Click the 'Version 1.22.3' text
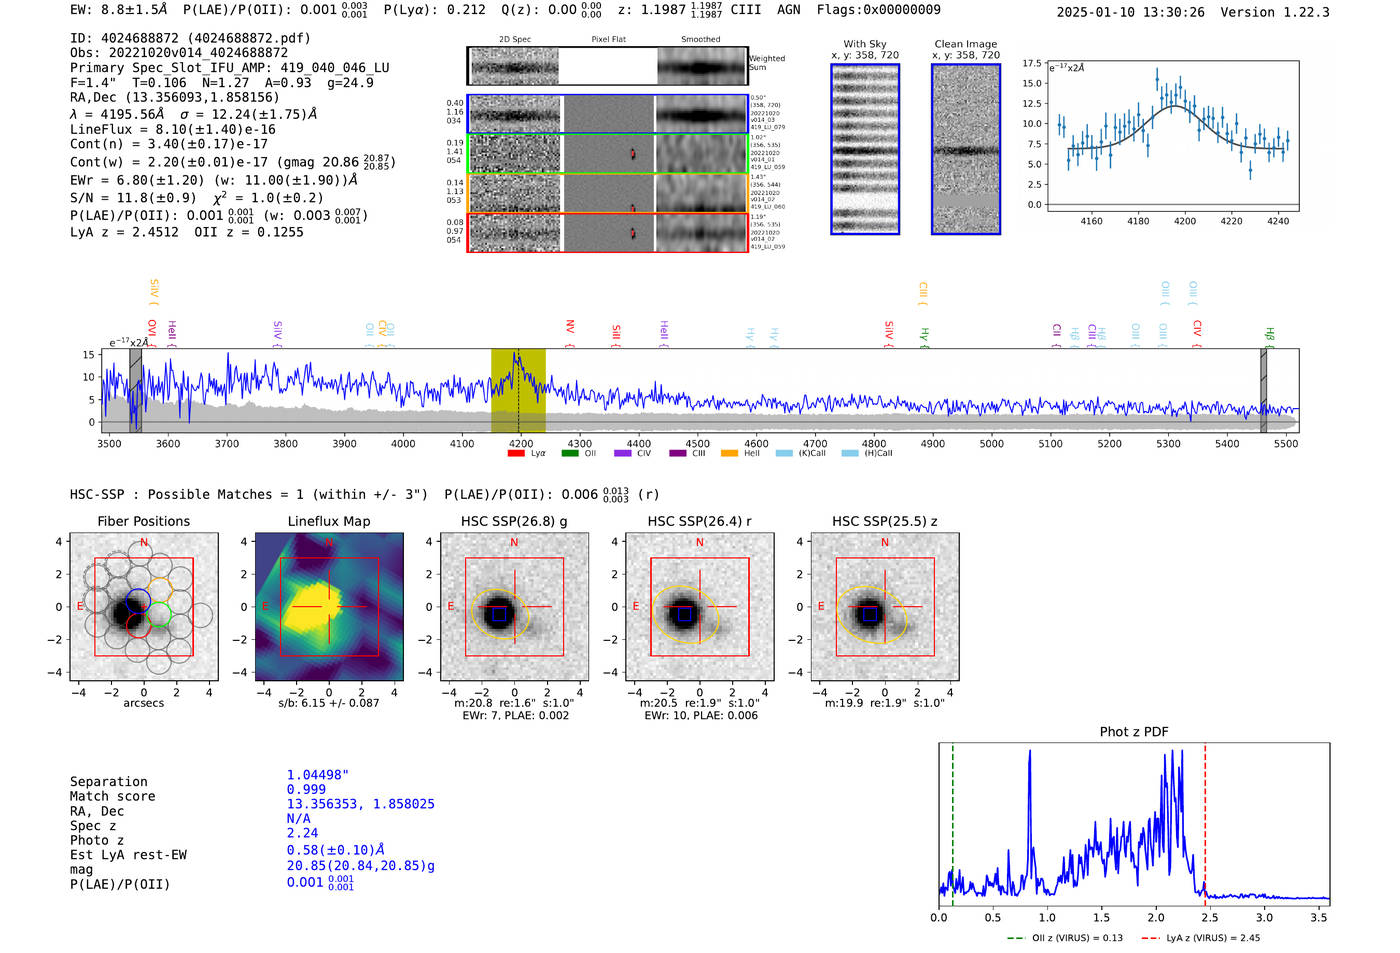This screenshot has height=953, width=1400. [x=1275, y=12]
